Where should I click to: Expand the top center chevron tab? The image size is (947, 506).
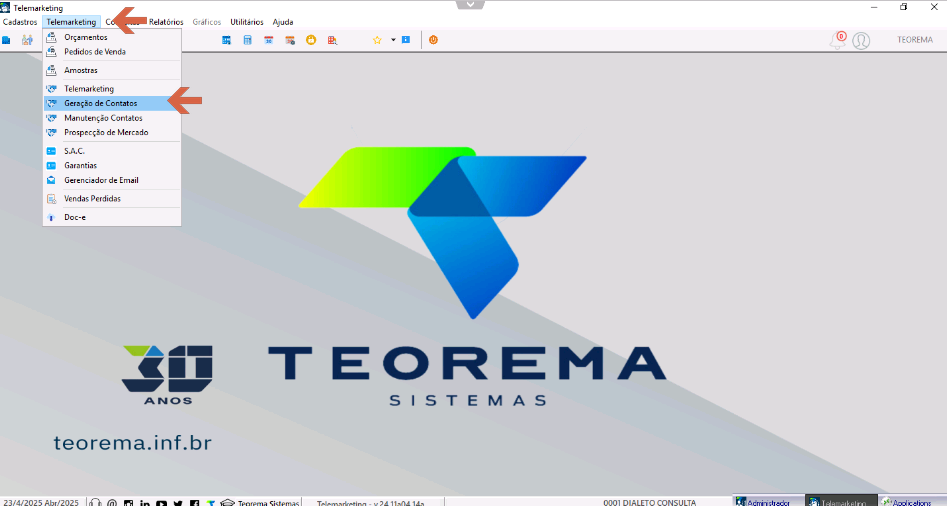click(x=470, y=4)
